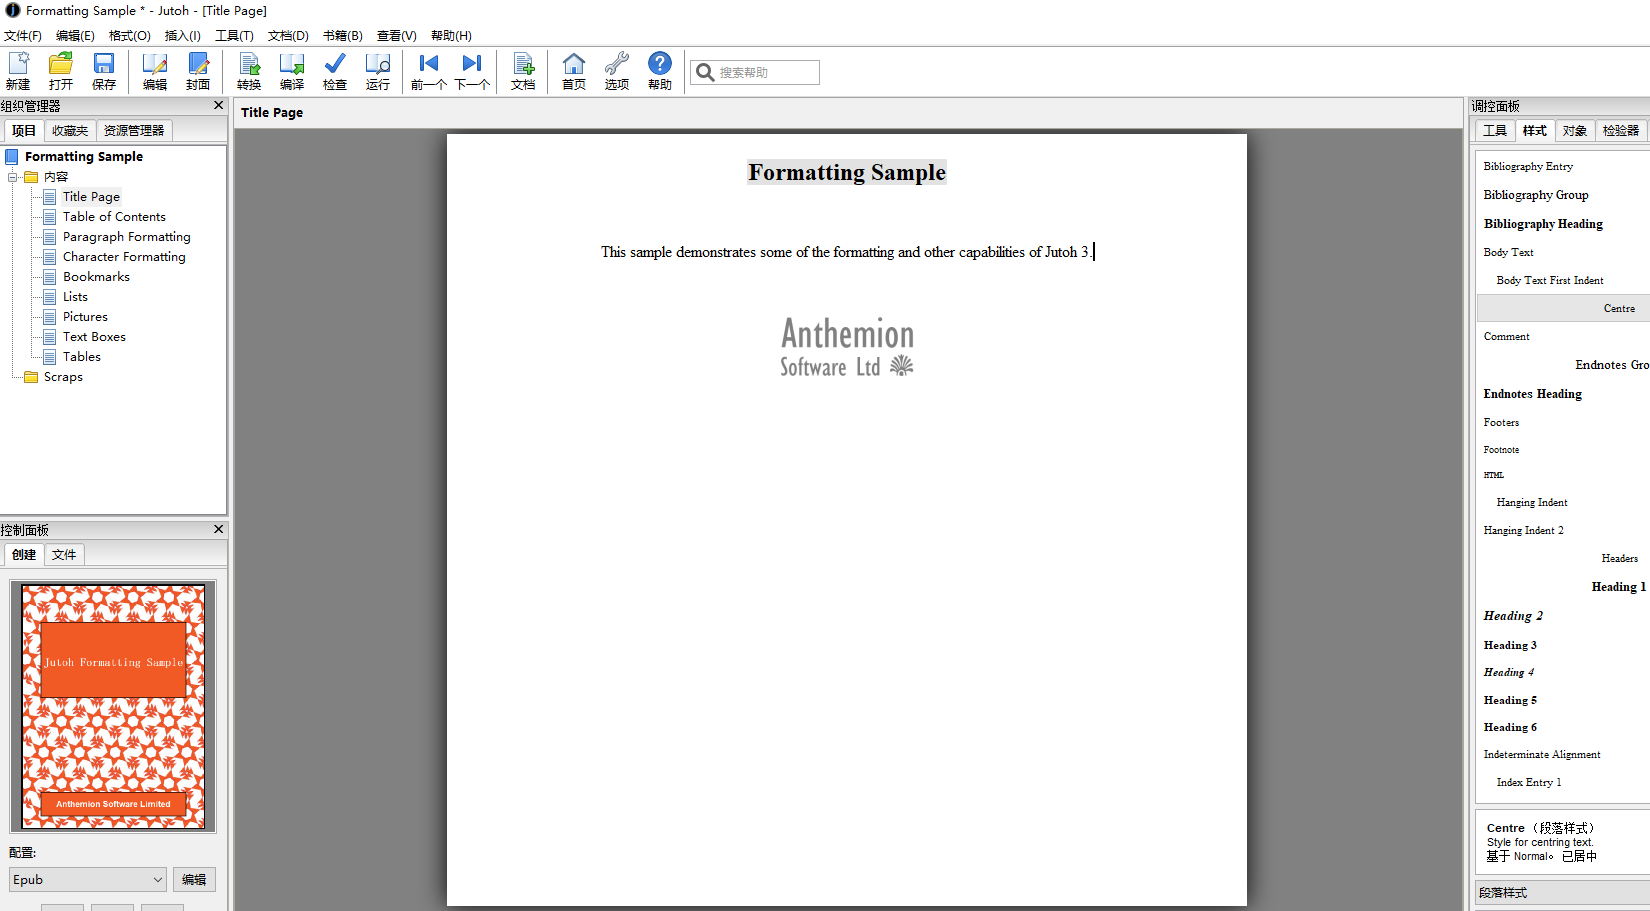Click the 新建 (New) toolbar icon
1650x911 pixels.
pos(18,71)
